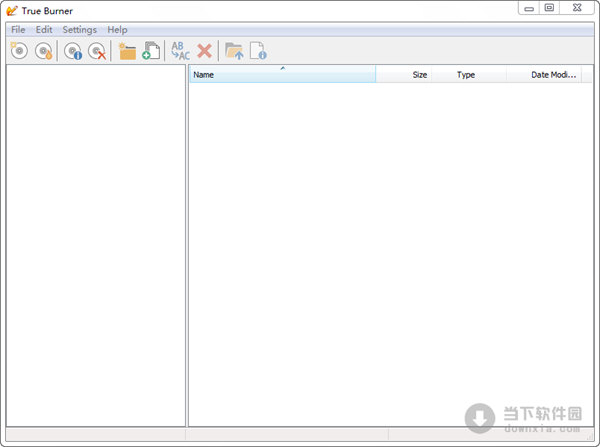Maximize the True Burner window
The image size is (600, 447).
pos(549,8)
